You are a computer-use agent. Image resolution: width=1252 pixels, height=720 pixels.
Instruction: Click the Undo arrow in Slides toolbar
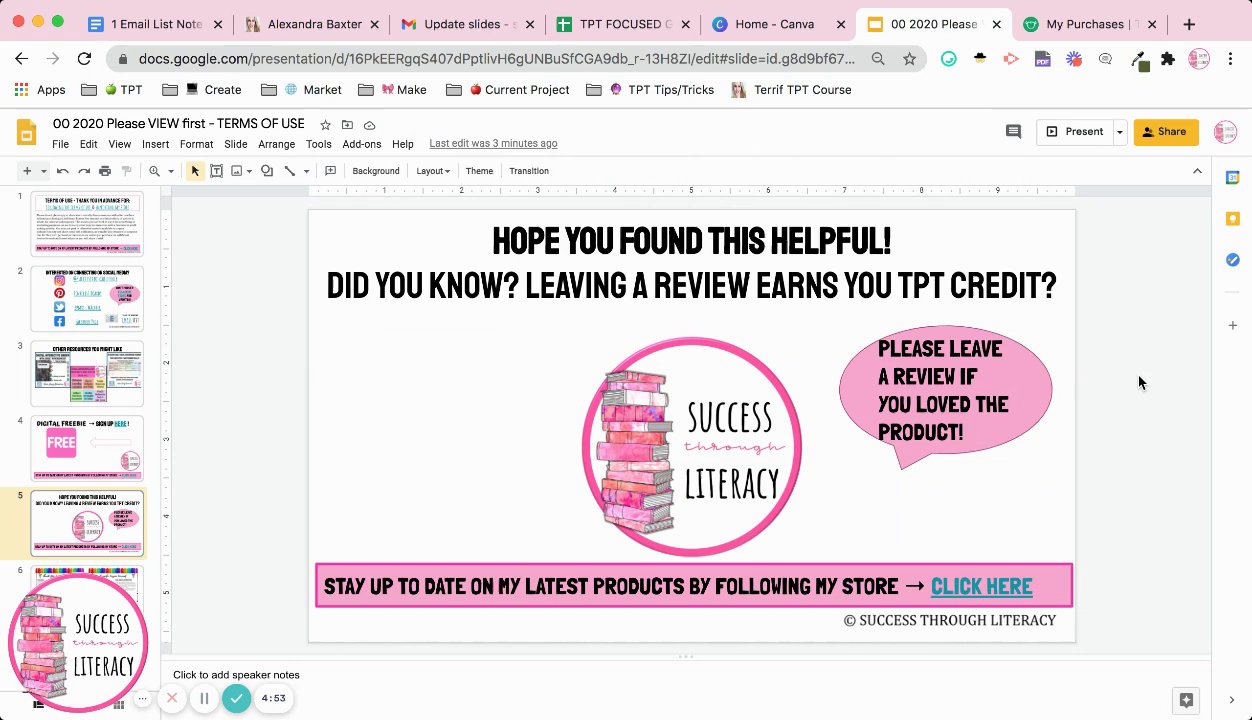tap(62, 171)
